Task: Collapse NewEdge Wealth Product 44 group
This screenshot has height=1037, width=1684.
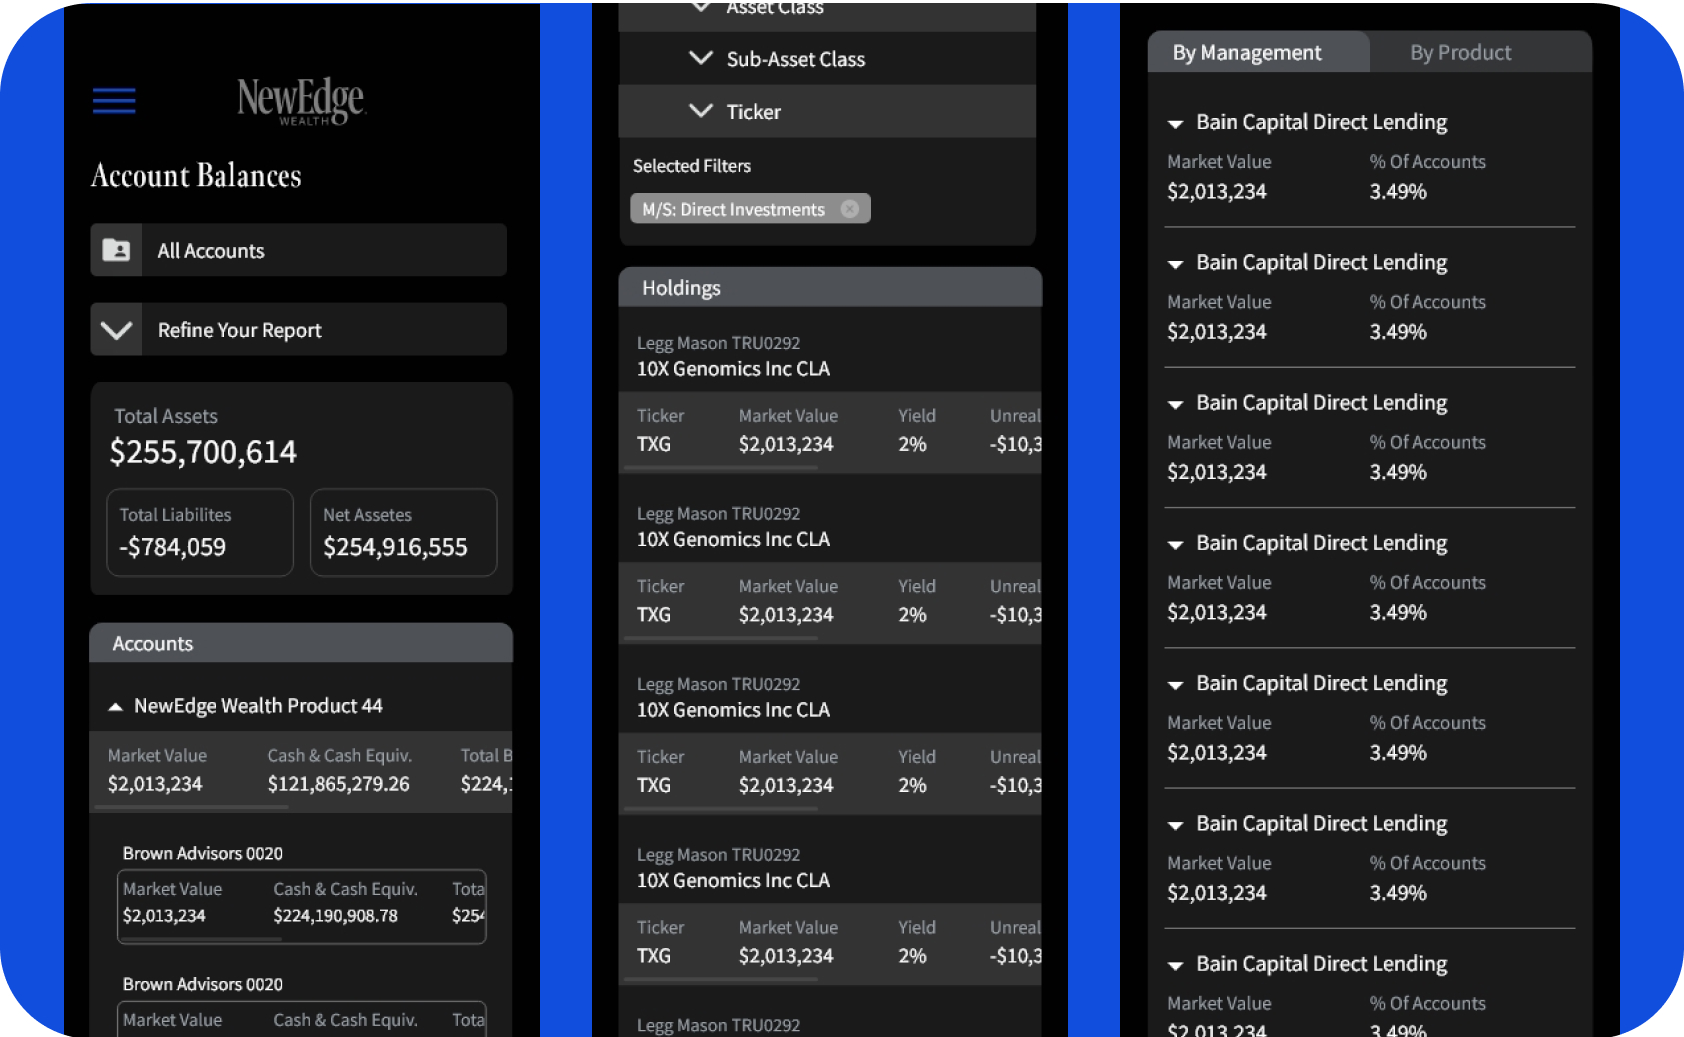Action: [x=116, y=707]
